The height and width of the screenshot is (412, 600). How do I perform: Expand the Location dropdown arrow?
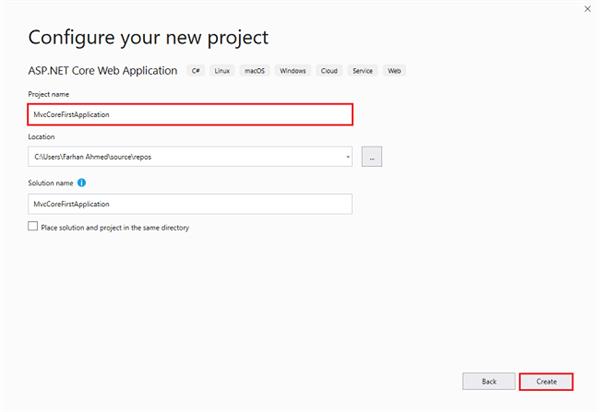click(347, 157)
